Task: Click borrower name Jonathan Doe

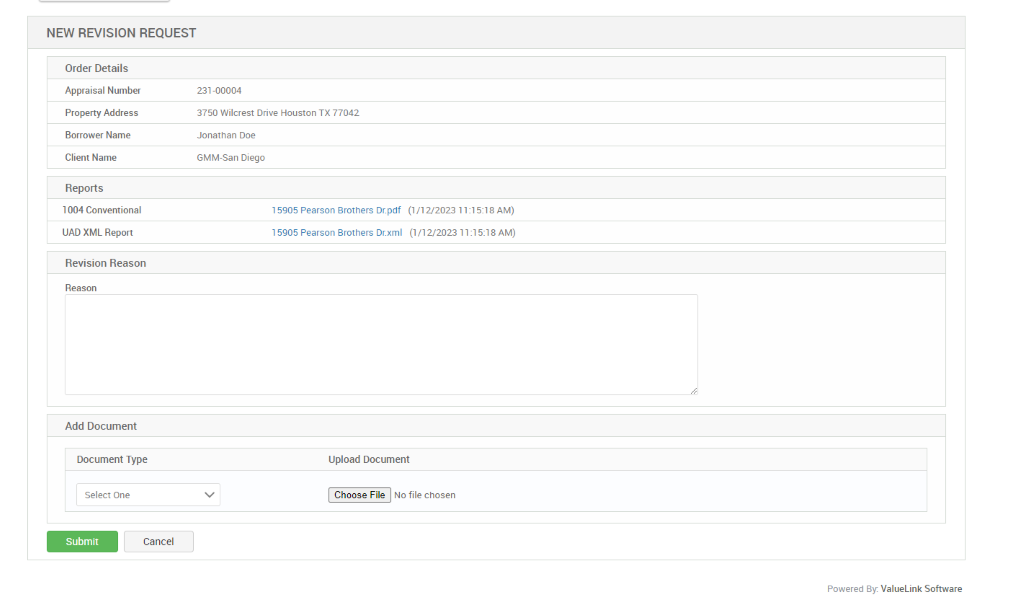Action: tap(225, 135)
